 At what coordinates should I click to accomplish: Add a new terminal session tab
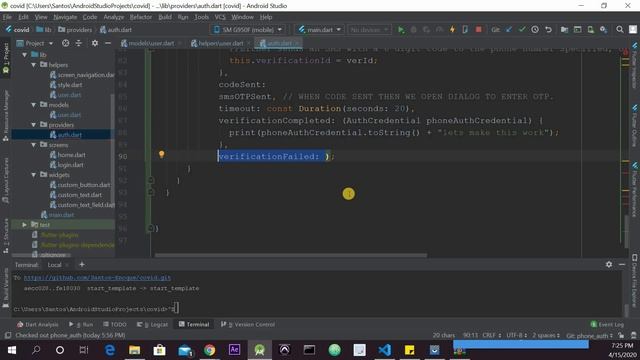(82, 264)
